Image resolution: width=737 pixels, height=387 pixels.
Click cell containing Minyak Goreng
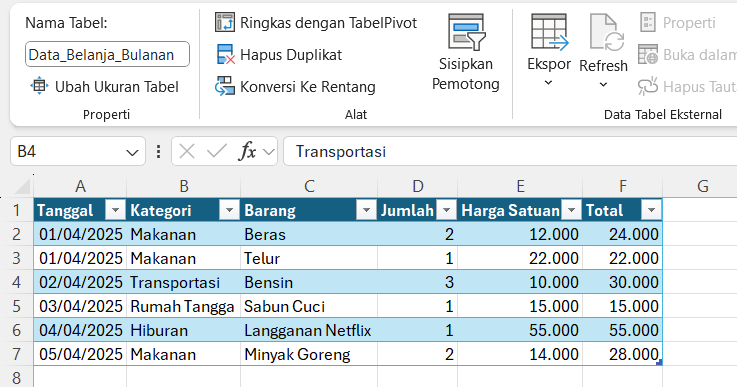click(x=309, y=354)
